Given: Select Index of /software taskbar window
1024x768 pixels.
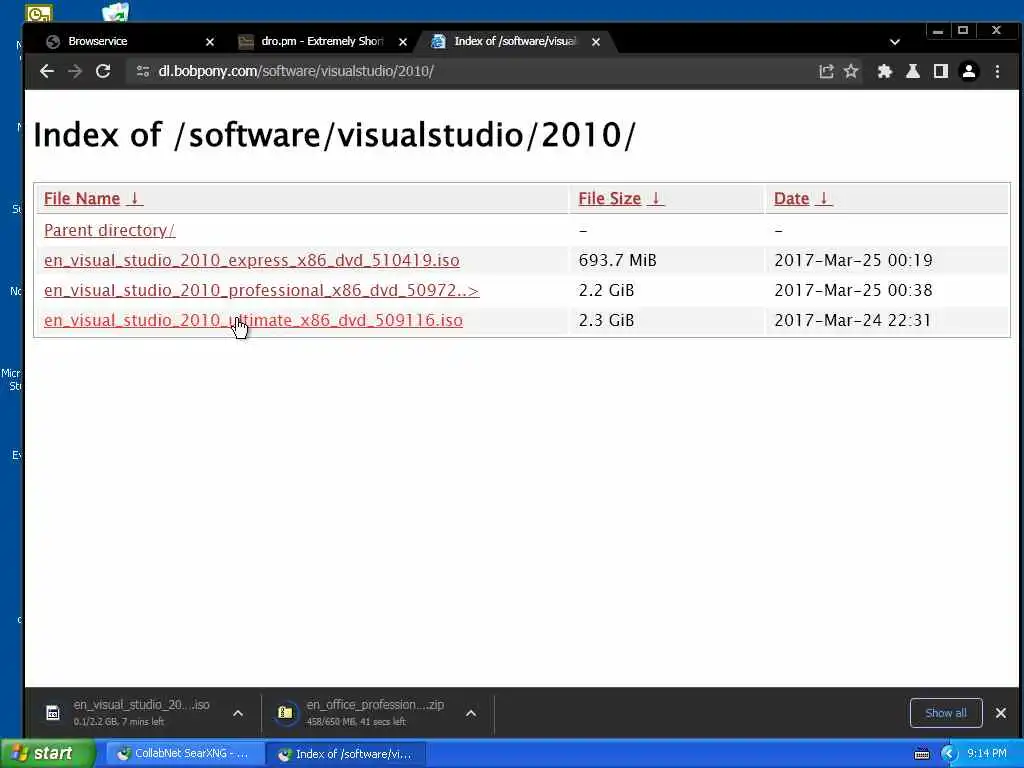Looking at the screenshot, I should pyautogui.click(x=346, y=754).
